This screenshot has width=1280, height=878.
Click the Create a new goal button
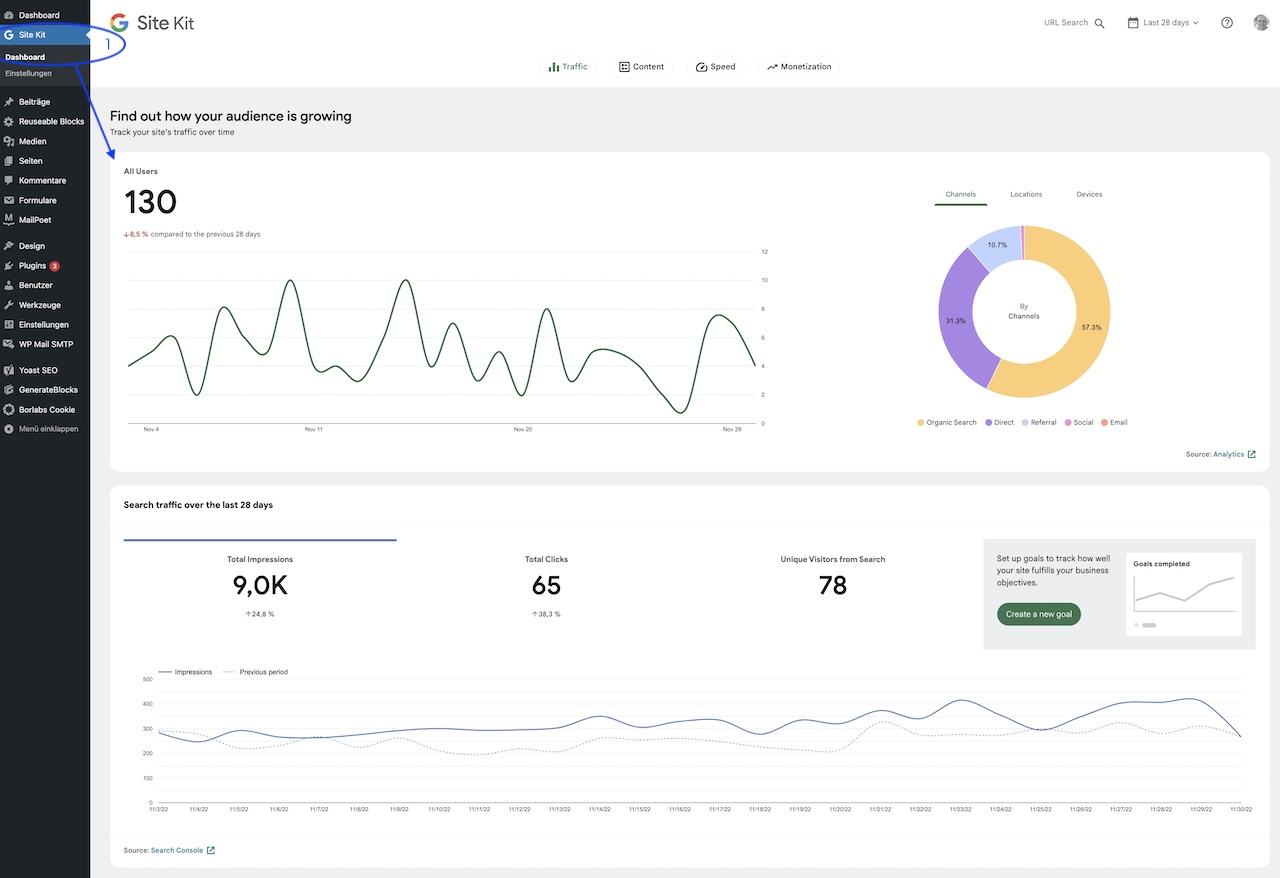point(1039,614)
